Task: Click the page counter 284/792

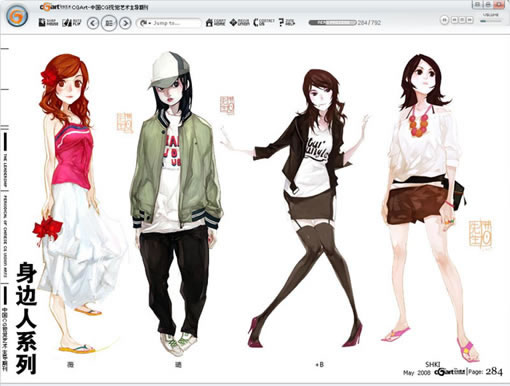Action: (x=369, y=23)
